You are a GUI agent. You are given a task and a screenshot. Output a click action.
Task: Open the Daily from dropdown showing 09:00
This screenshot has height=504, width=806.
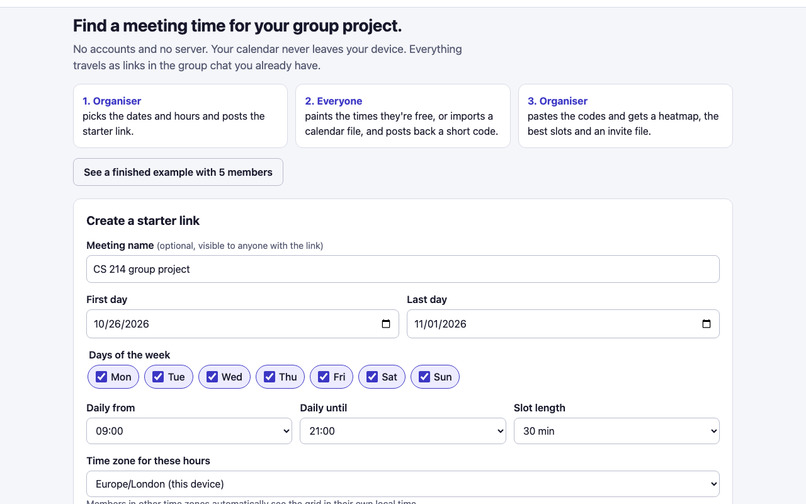(x=189, y=431)
